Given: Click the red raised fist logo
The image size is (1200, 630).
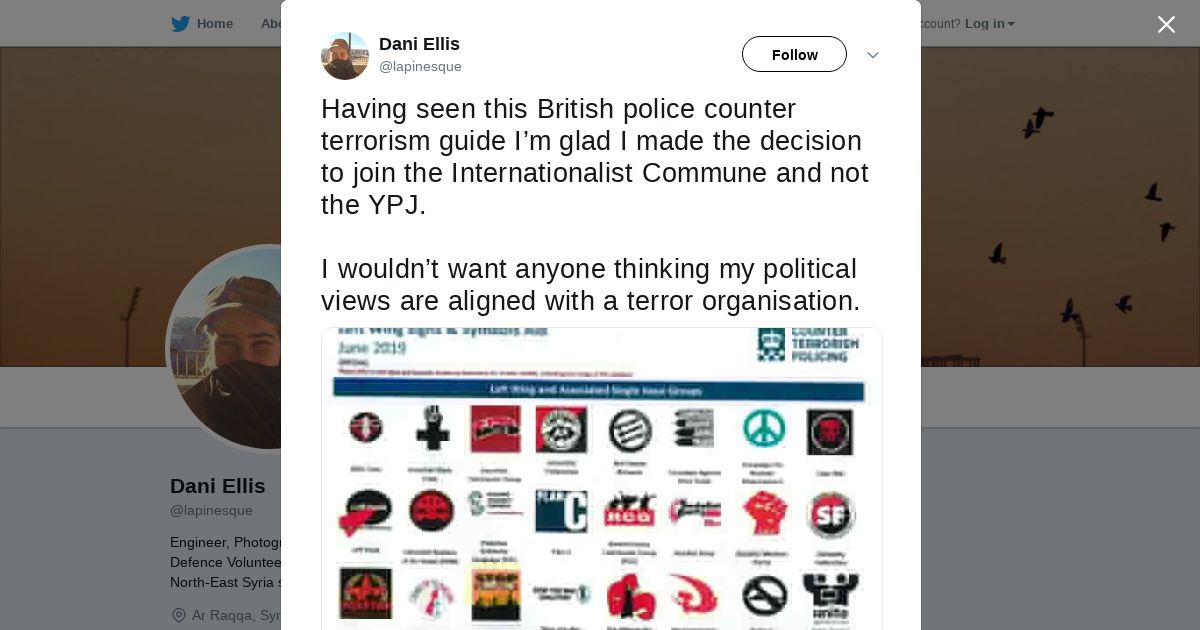Looking at the screenshot, I should coord(765,513).
